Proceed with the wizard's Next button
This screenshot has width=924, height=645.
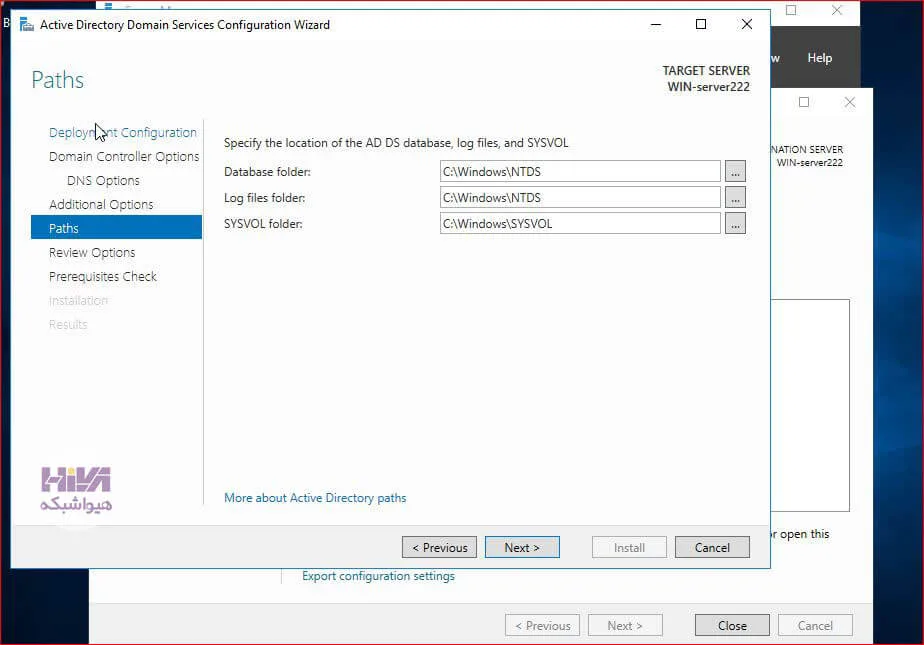[x=522, y=547]
